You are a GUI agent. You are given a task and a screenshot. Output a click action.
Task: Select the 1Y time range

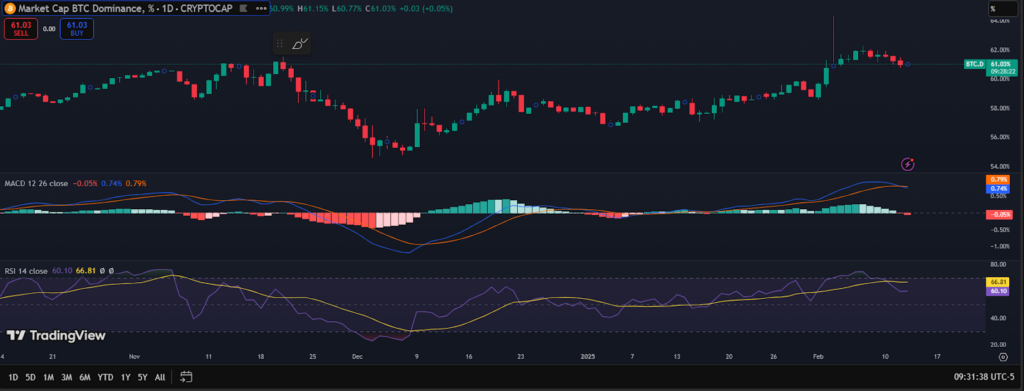click(125, 377)
